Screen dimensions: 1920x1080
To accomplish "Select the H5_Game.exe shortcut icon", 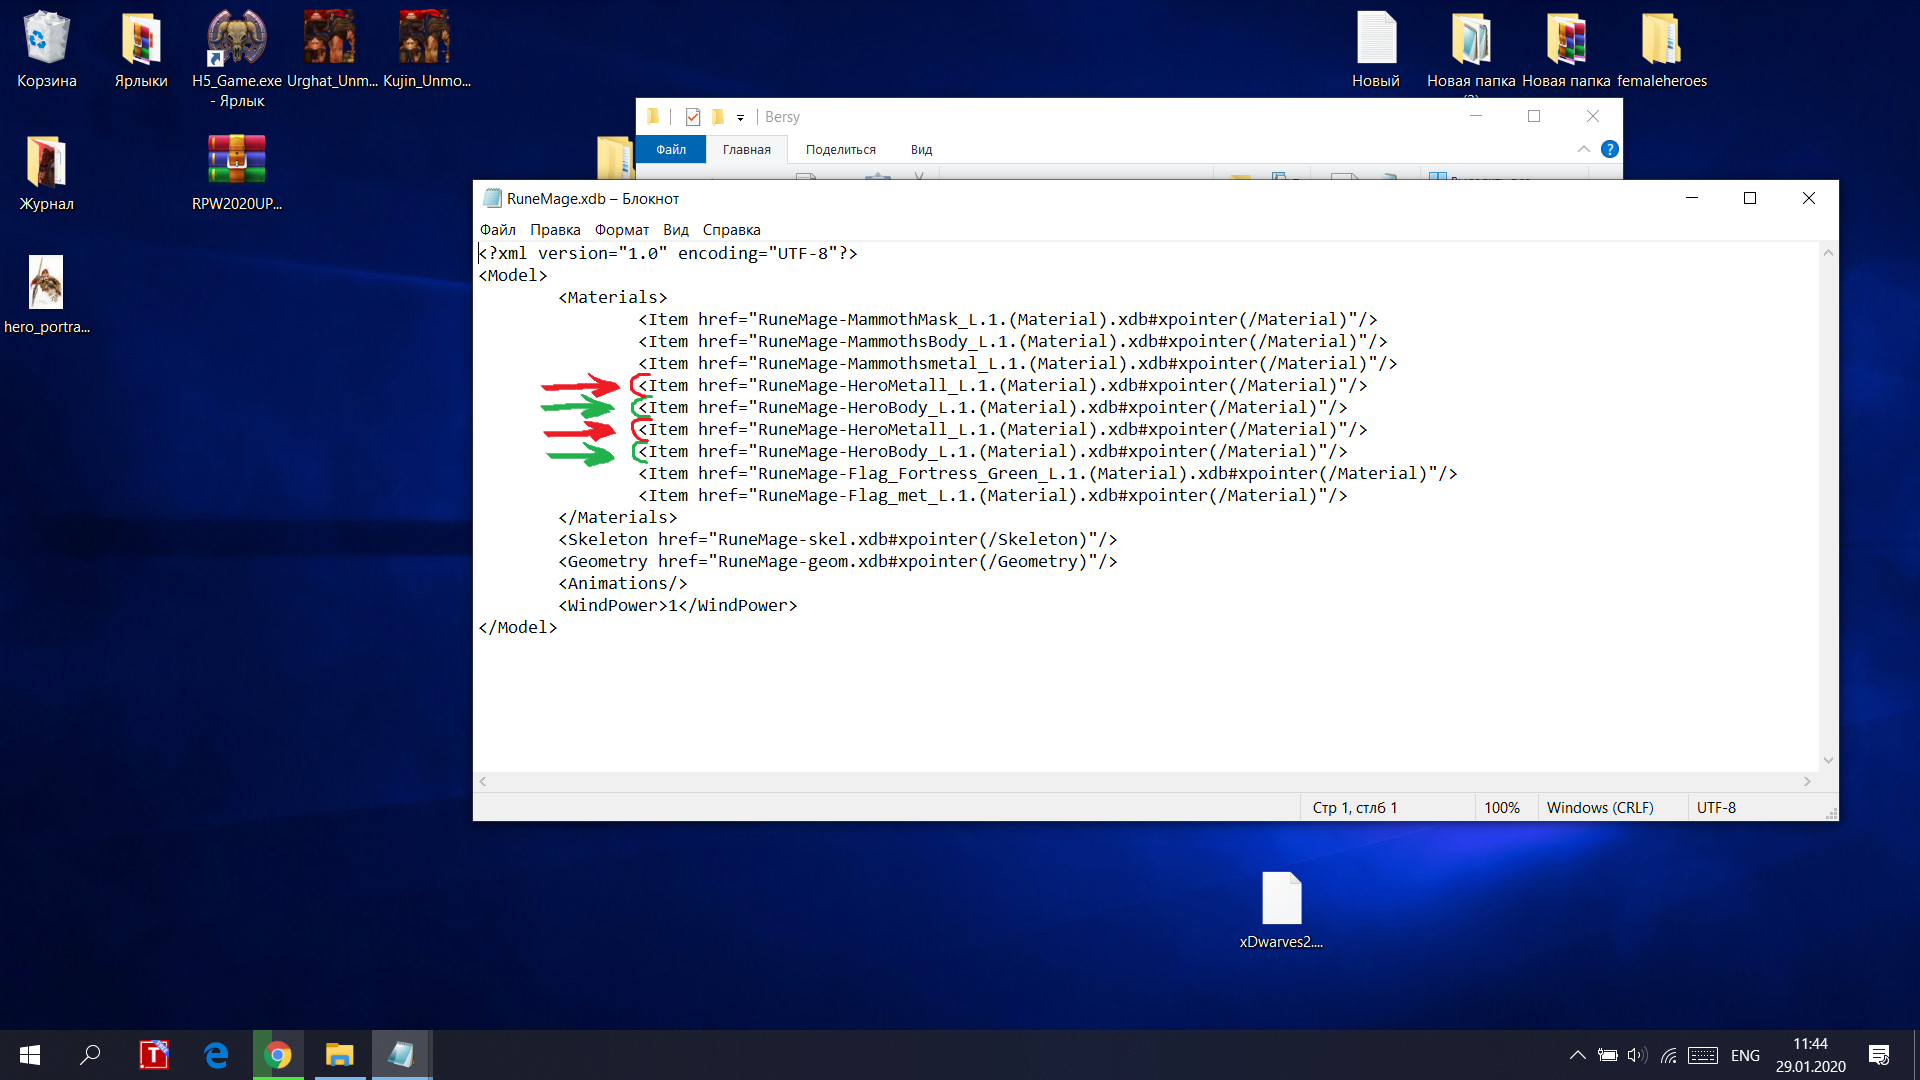I will (237, 58).
